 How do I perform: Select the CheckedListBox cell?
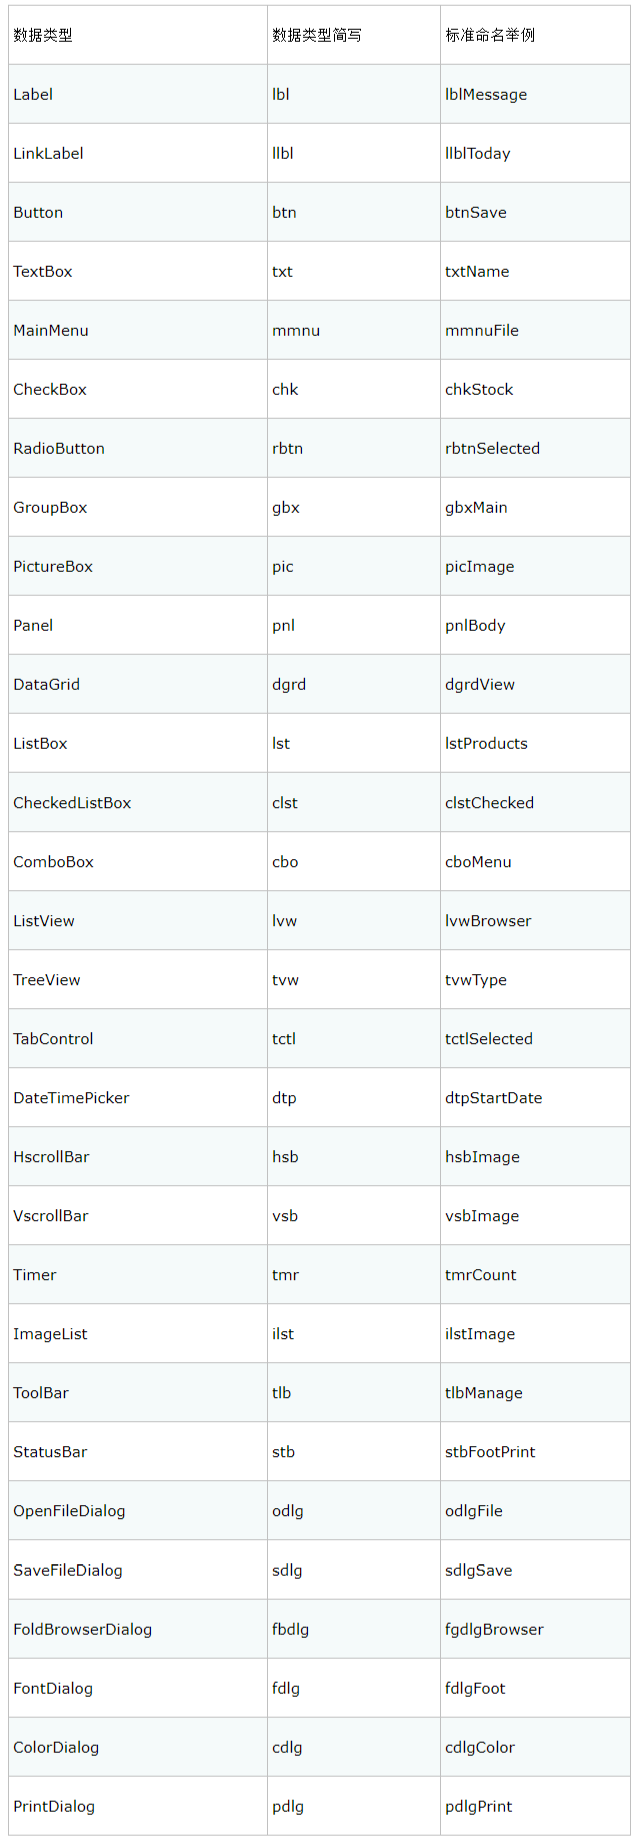(72, 802)
